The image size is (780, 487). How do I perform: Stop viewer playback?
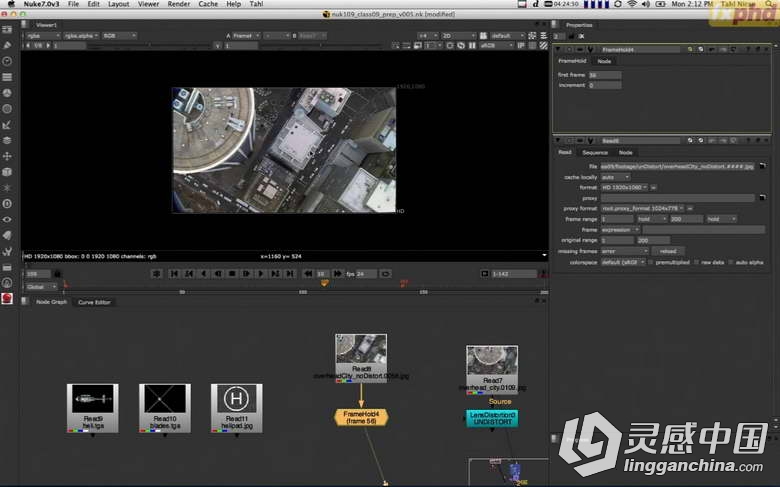click(232, 274)
